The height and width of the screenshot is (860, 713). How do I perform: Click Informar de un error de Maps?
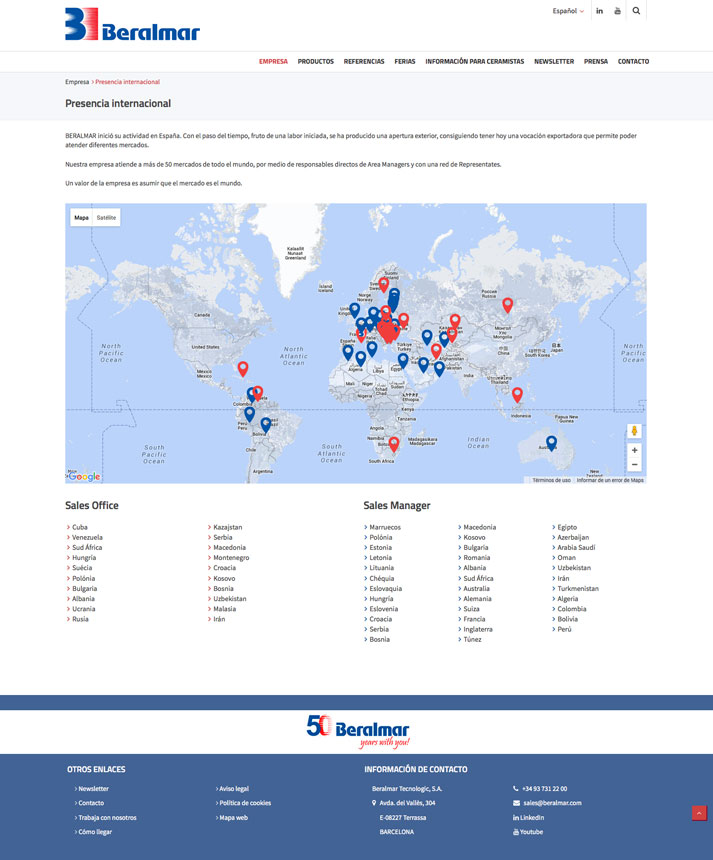pos(610,480)
